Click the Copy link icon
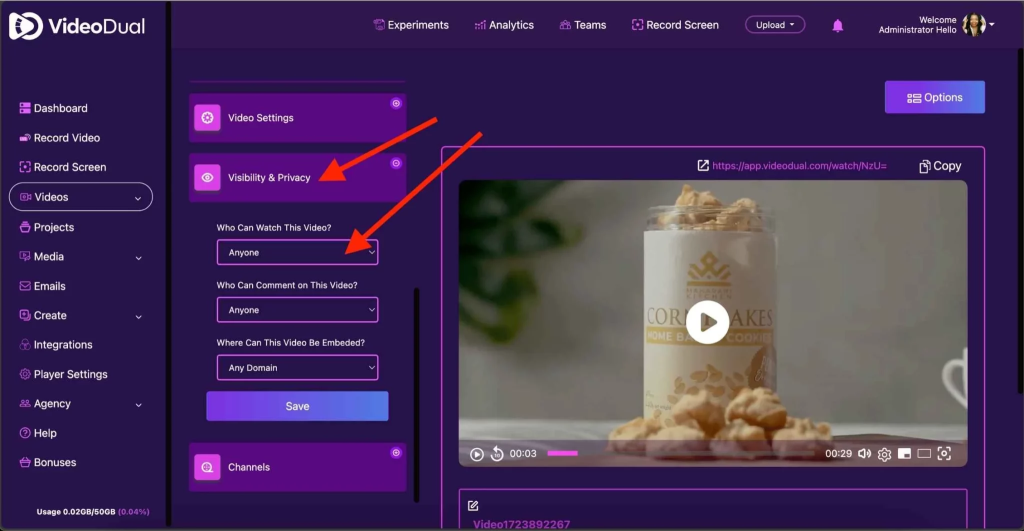The width and height of the screenshot is (1024, 531). pyautogui.click(x=940, y=166)
